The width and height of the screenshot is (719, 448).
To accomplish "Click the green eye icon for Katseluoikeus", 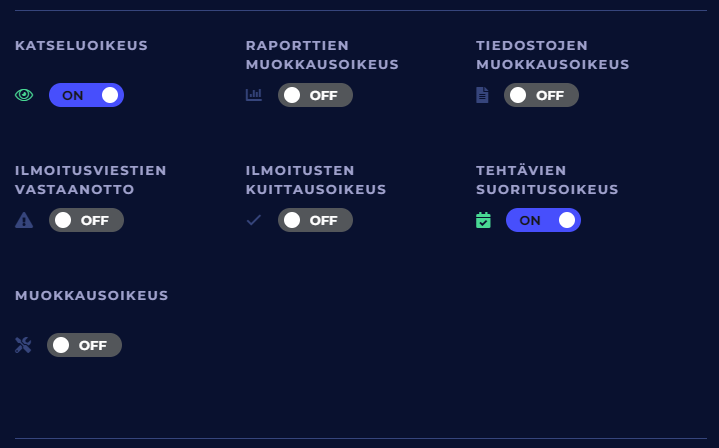I will (25, 95).
